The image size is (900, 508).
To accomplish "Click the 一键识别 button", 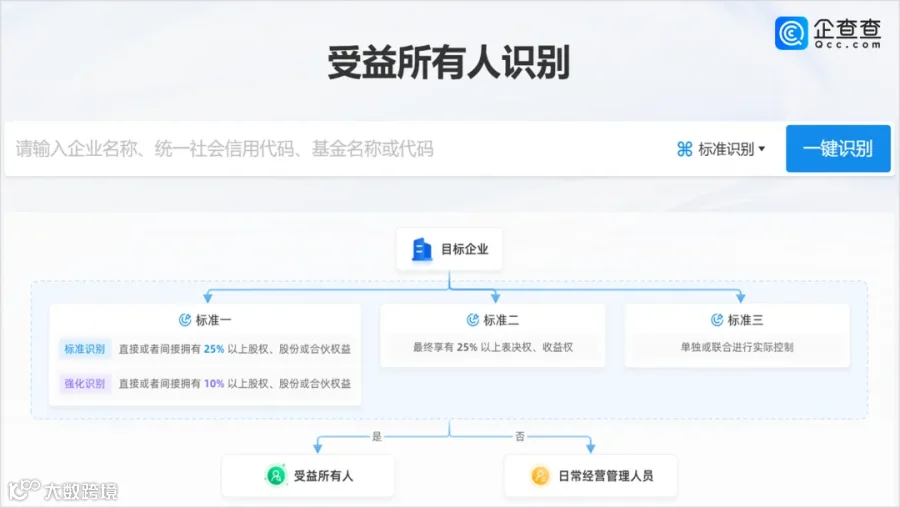I will click(838, 149).
